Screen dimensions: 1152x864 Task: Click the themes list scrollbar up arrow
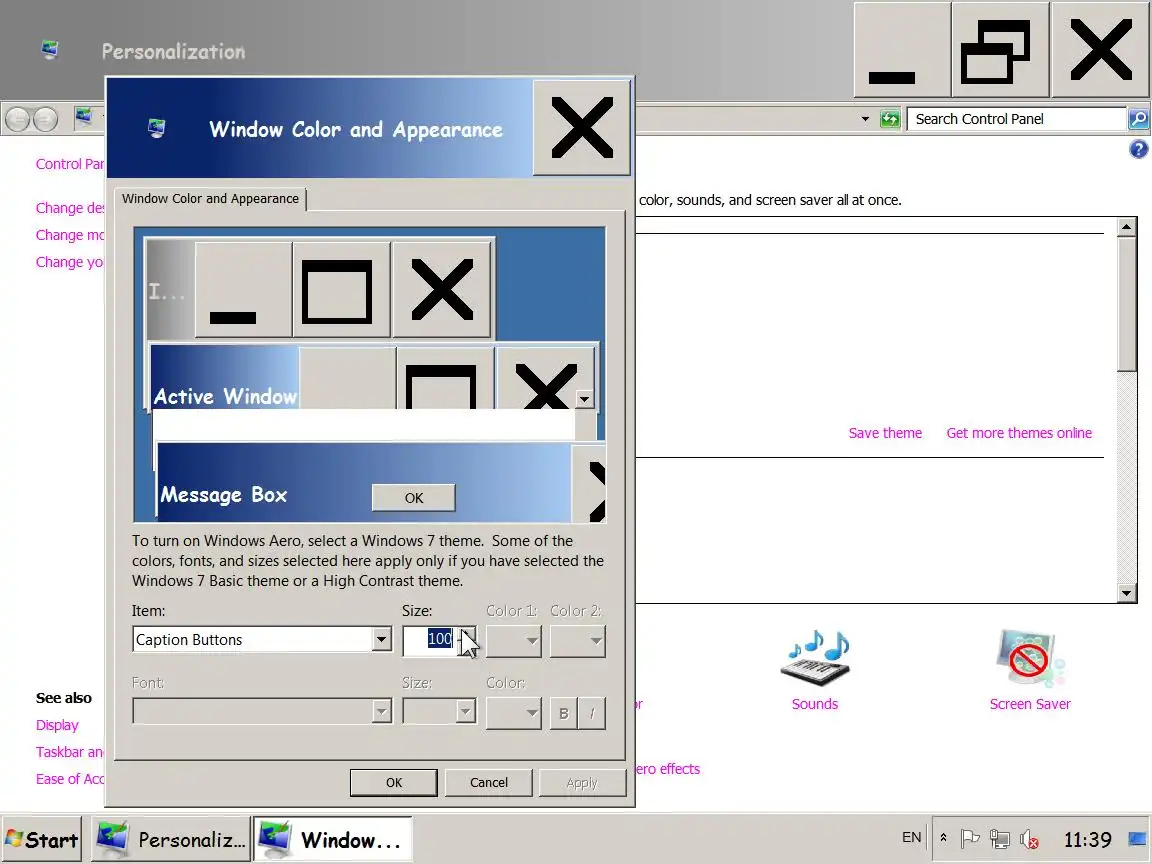tap(1126, 227)
